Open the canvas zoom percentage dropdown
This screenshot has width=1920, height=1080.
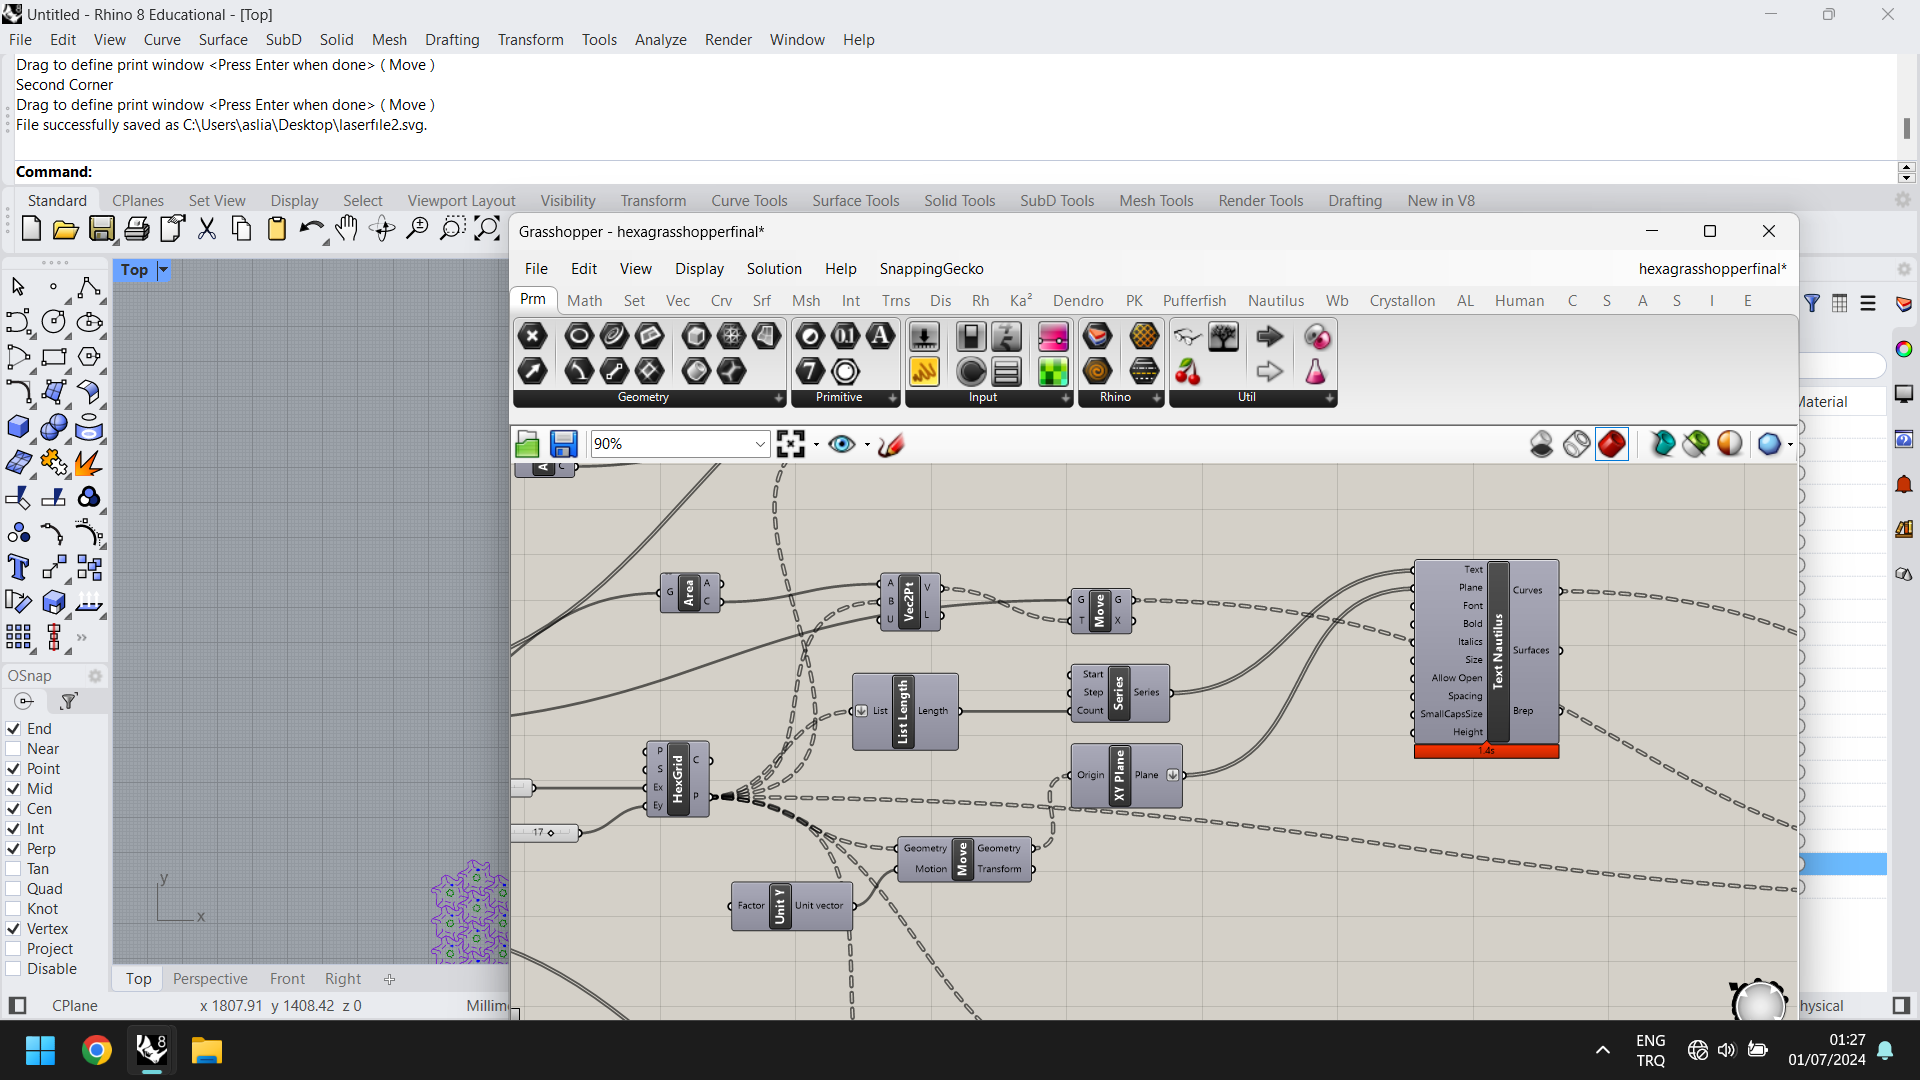pyautogui.click(x=760, y=444)
